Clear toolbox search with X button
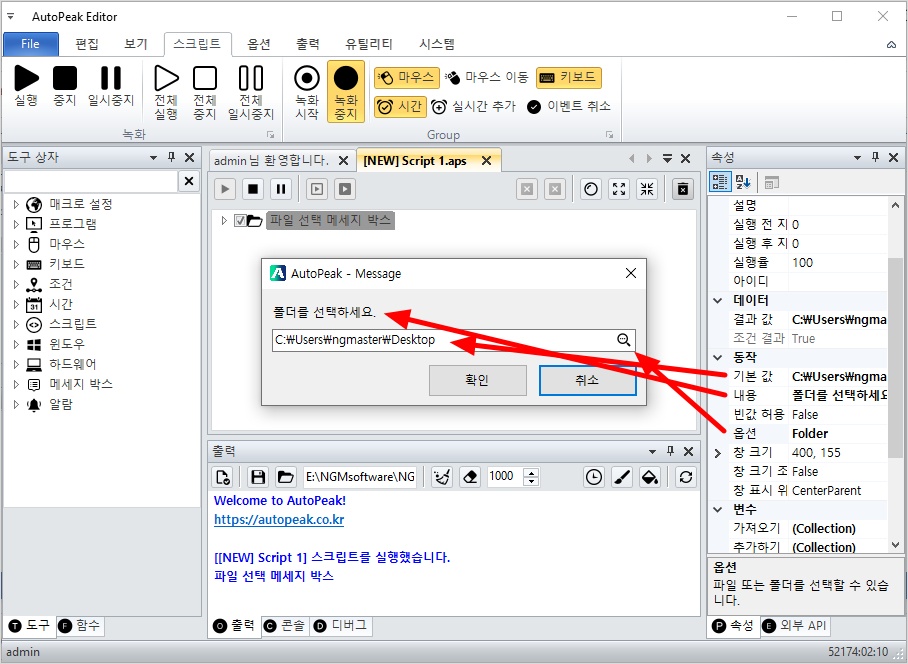The height and width of the screenshot is (664, 908). pos(189,181)
